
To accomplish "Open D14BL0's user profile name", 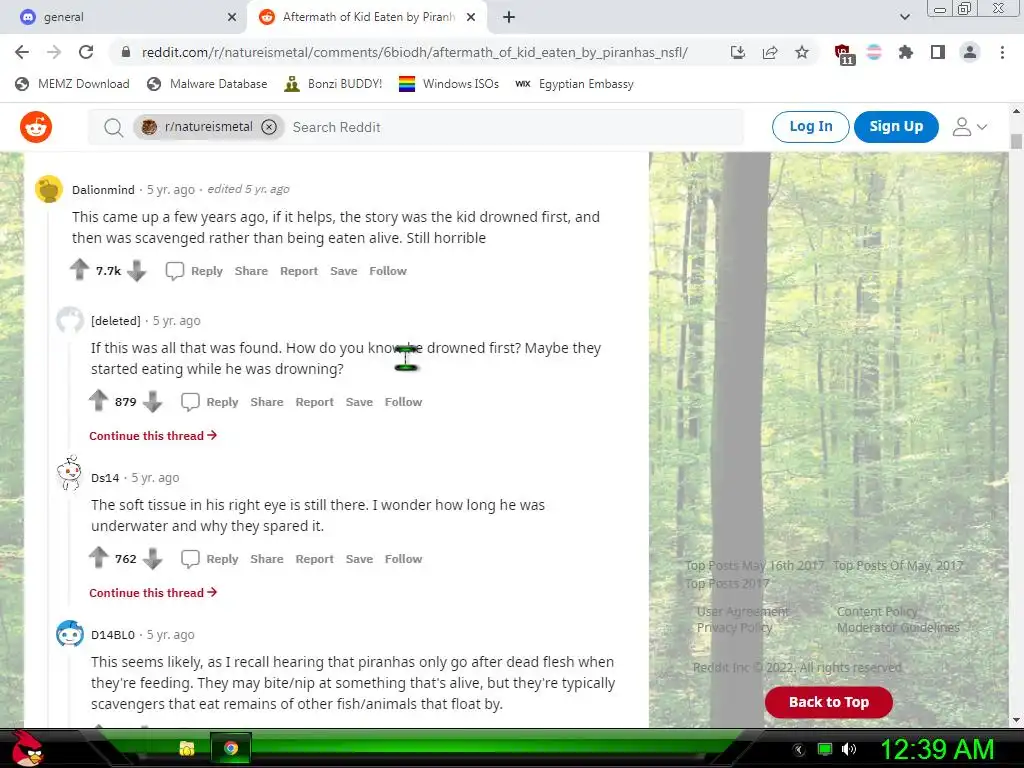I will pyautogui.click(x=113, y=635).
